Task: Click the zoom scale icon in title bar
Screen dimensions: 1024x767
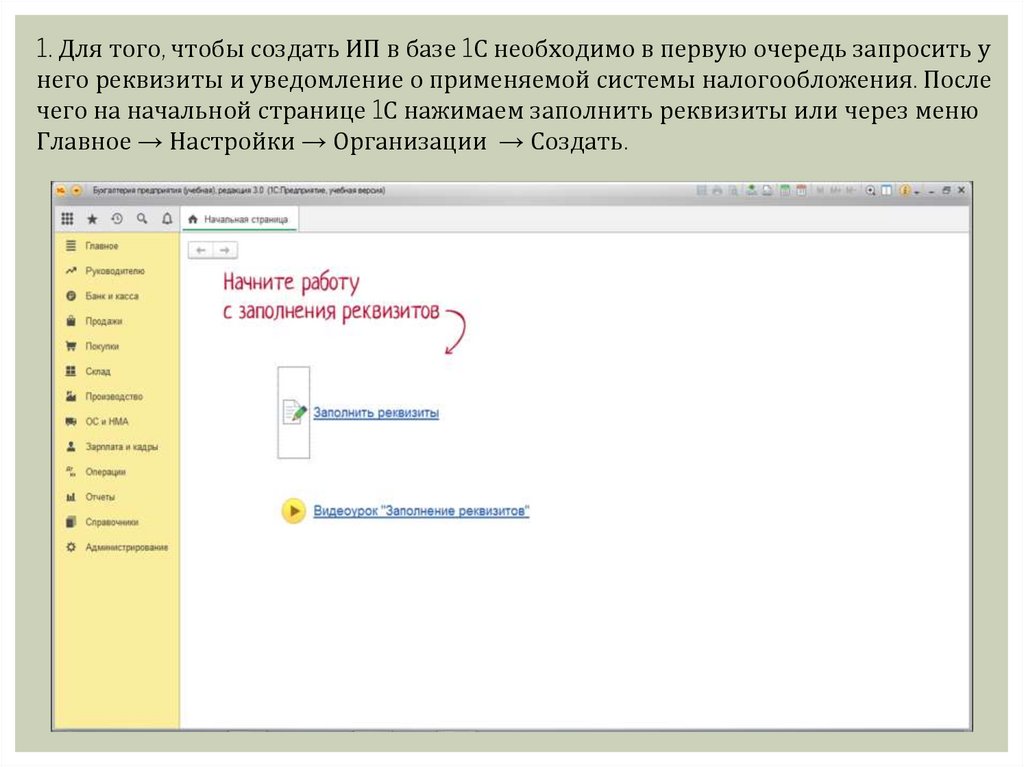Action: click(x=871, y=190)
